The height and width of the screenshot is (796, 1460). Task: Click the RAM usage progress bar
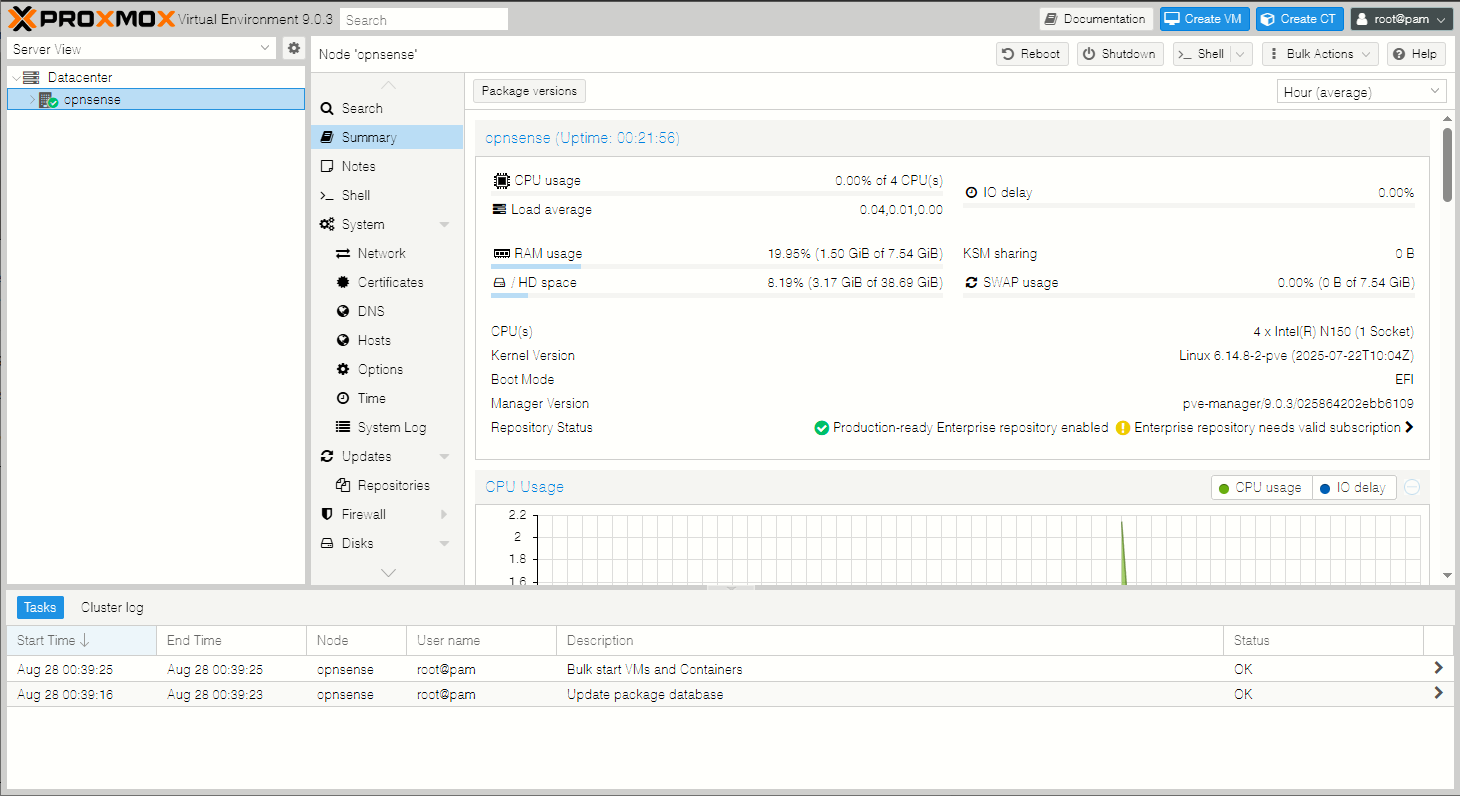pyautogui.click(x=717, y=267)
